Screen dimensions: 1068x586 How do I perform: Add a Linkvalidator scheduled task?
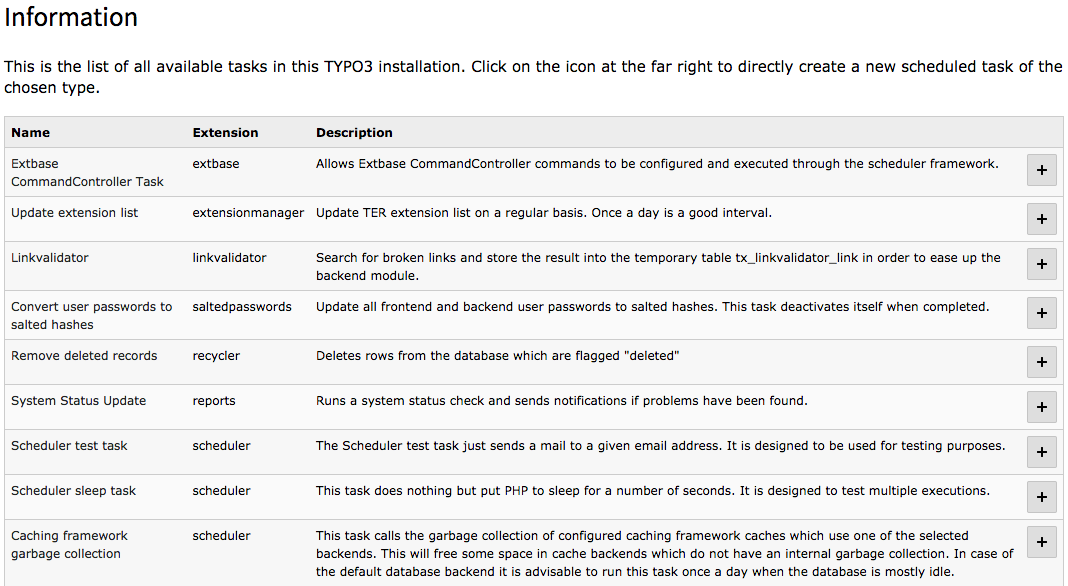tap(1041, 264)
